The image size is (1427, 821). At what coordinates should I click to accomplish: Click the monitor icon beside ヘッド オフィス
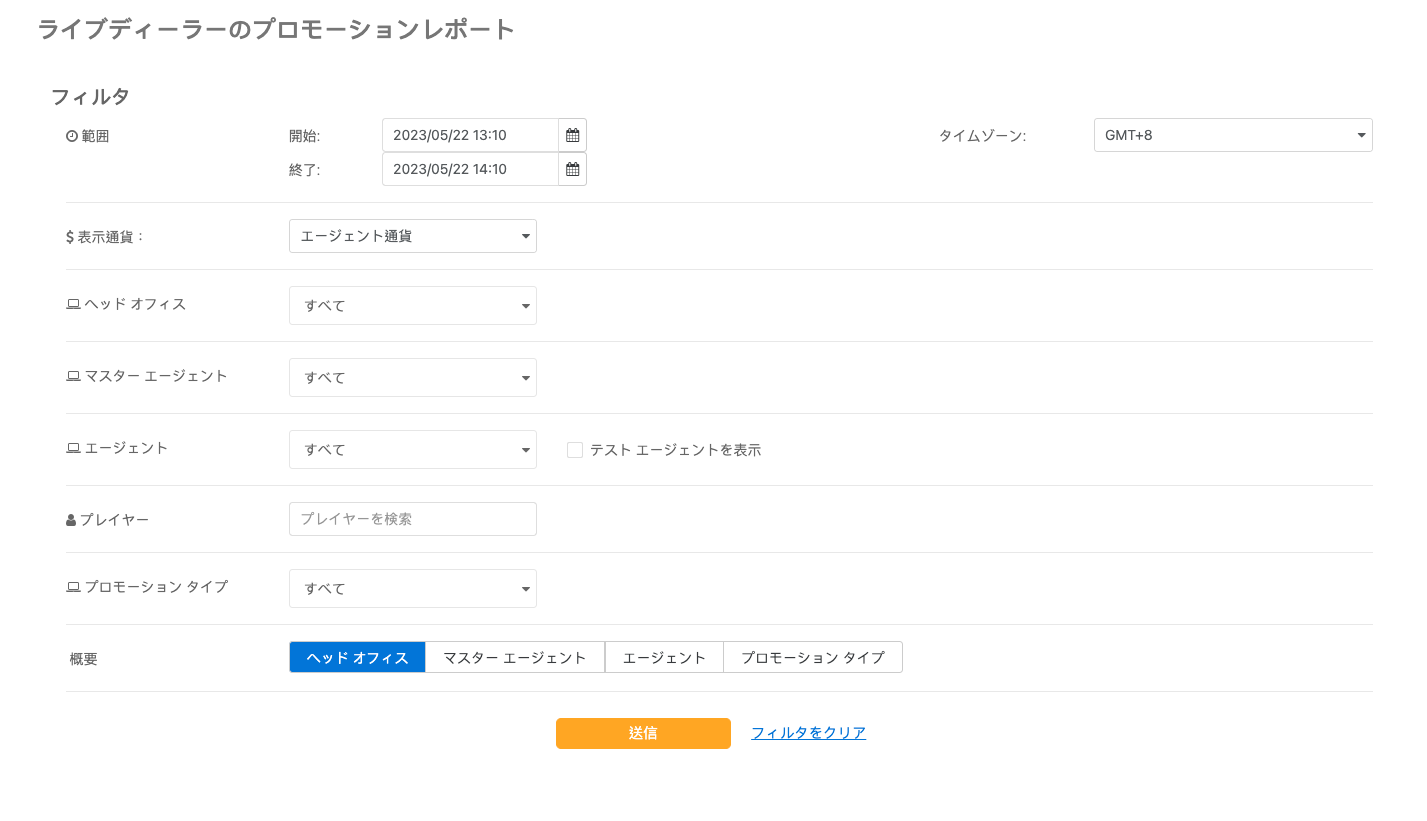pos(72,304)
